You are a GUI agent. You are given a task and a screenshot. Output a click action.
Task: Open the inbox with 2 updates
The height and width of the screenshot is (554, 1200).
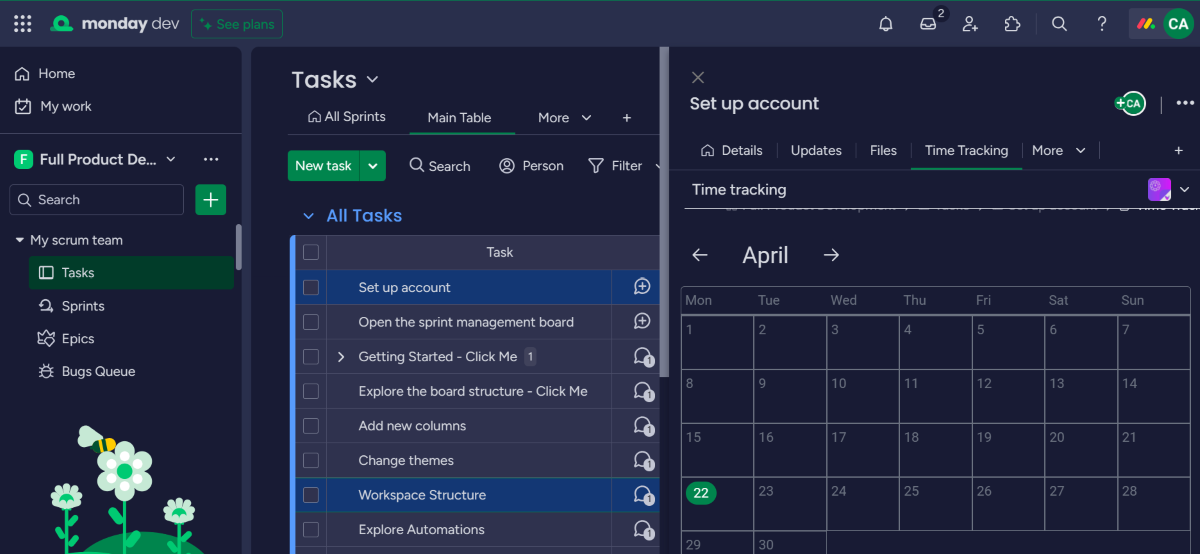[x=929, y=24]
